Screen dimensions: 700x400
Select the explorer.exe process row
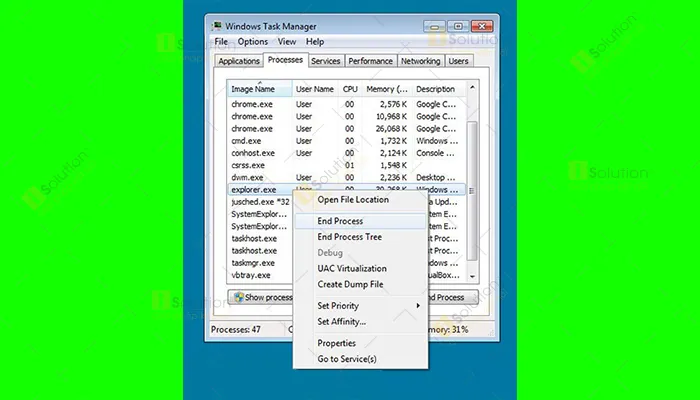[346, 190]
